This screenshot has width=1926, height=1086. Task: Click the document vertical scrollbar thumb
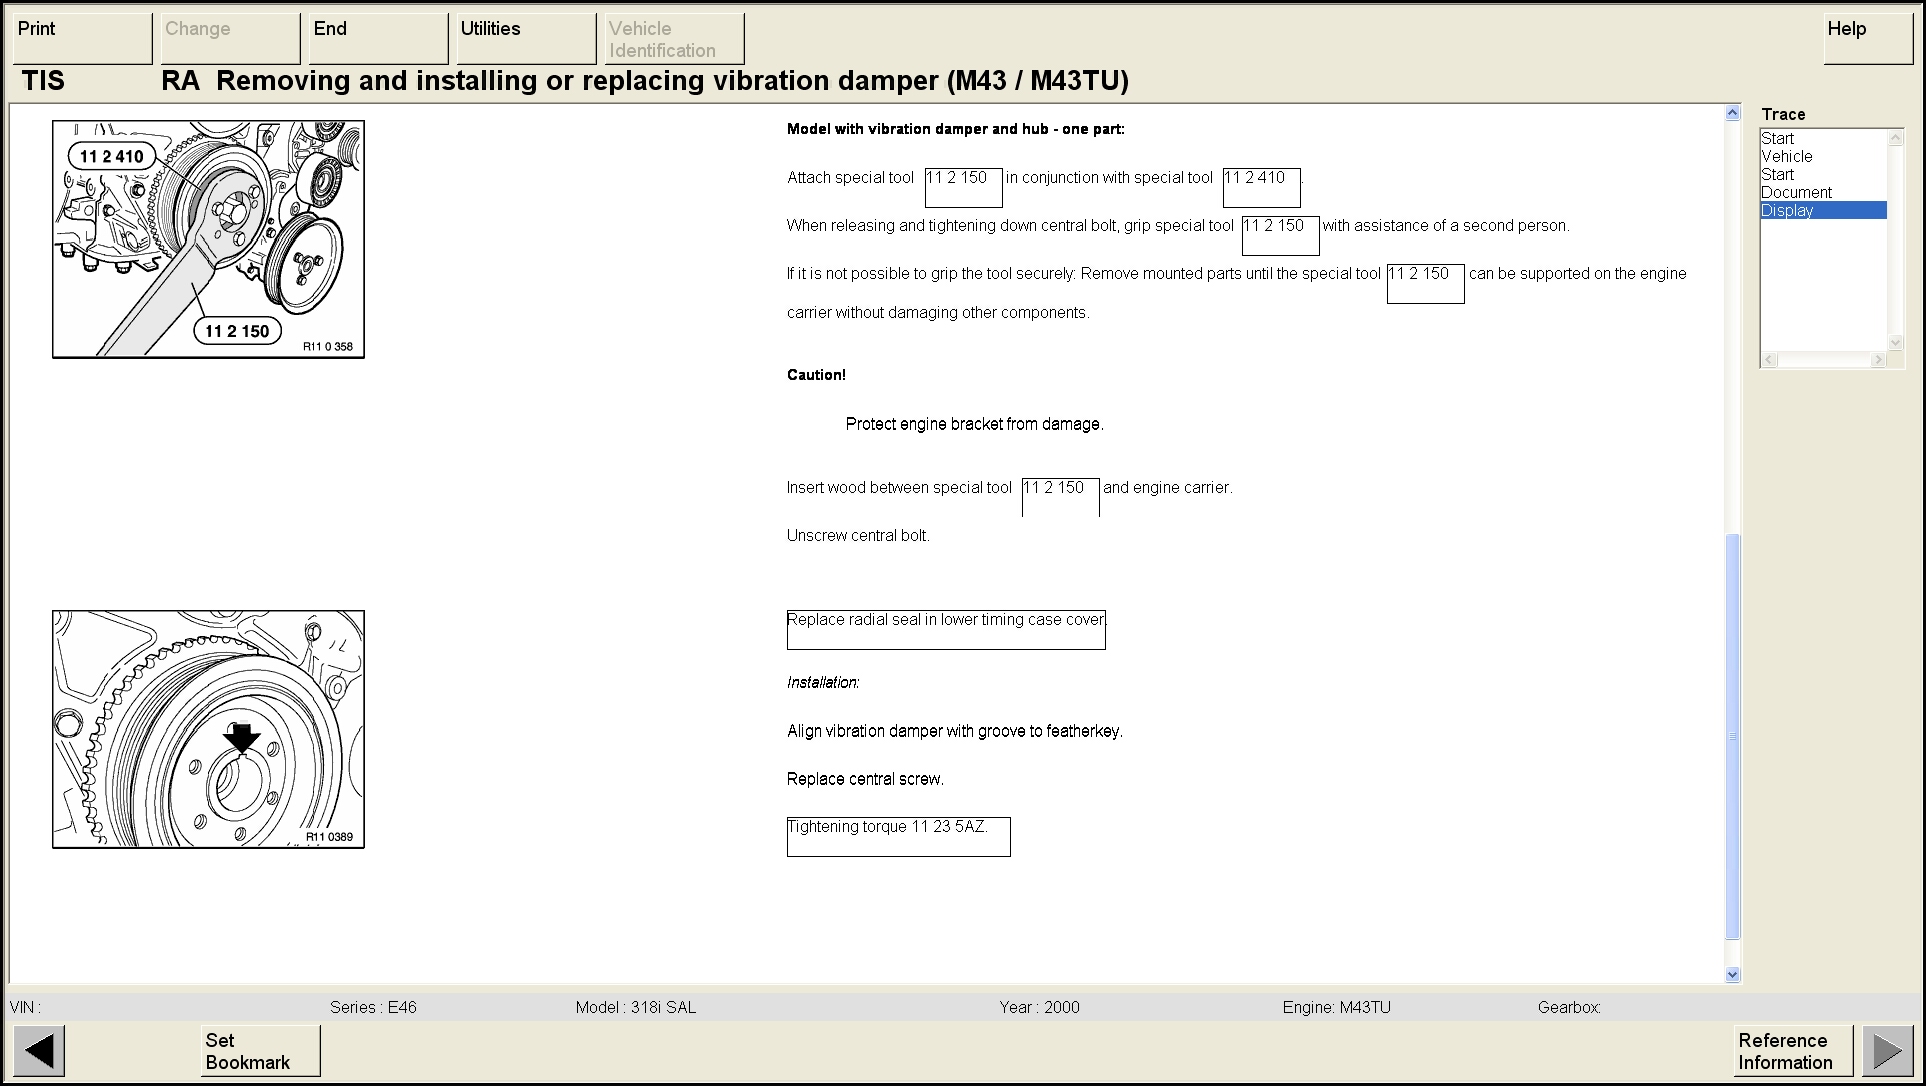(1733, 735)
